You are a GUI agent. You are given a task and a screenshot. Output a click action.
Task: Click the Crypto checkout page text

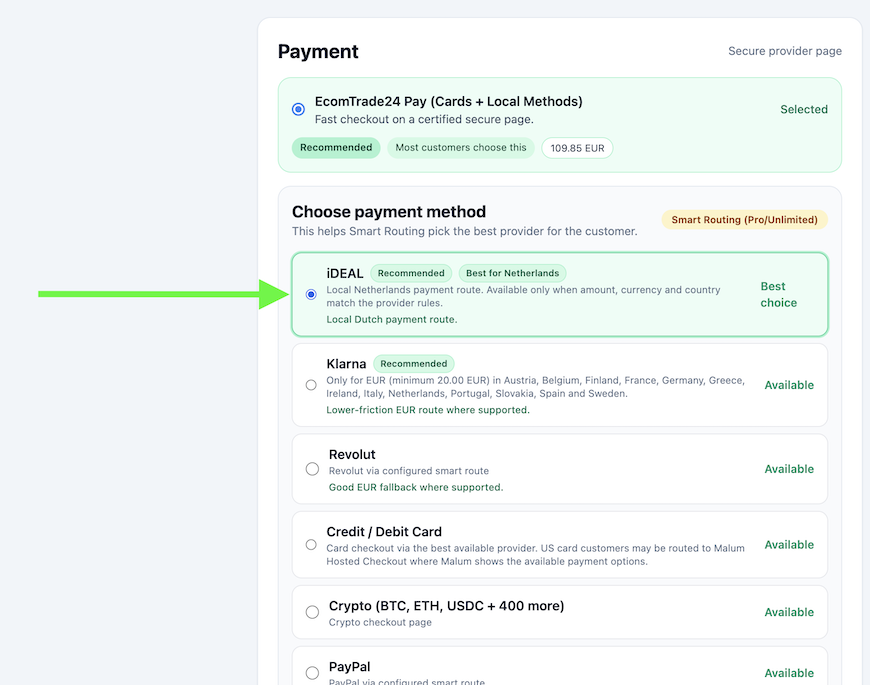[380, 622]
